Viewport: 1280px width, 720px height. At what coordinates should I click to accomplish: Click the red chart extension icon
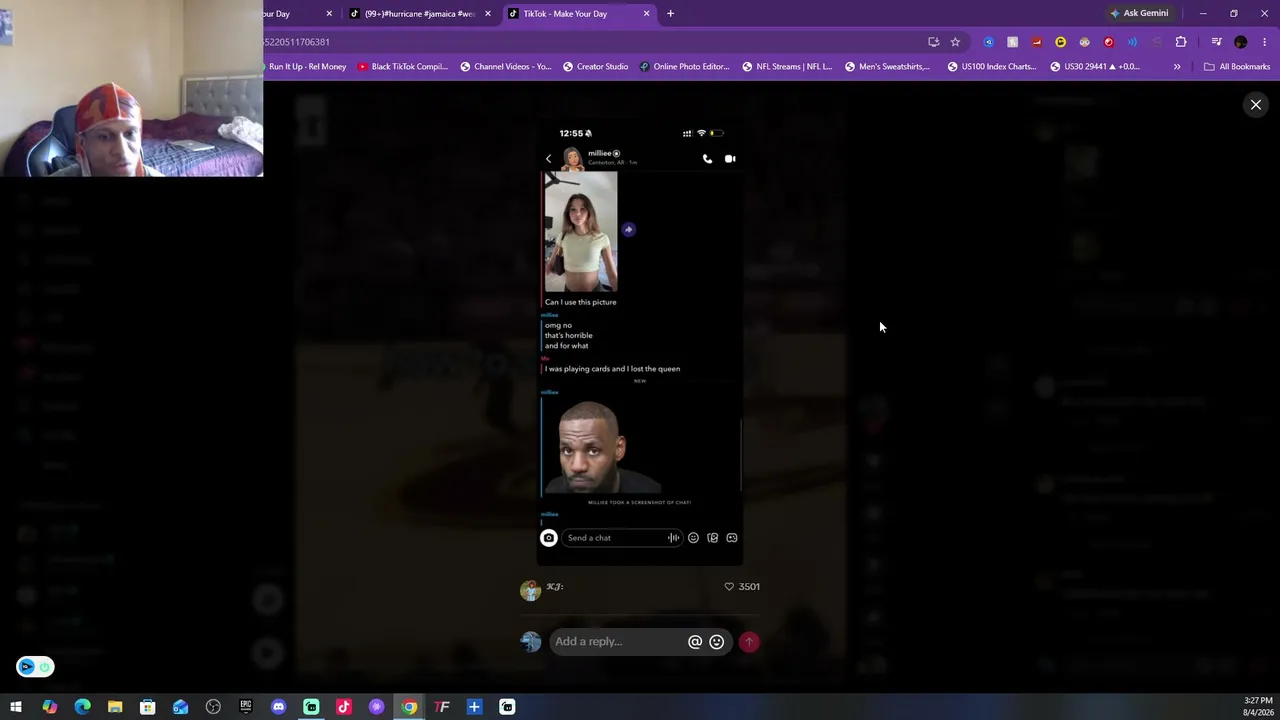coord(1037,42)
